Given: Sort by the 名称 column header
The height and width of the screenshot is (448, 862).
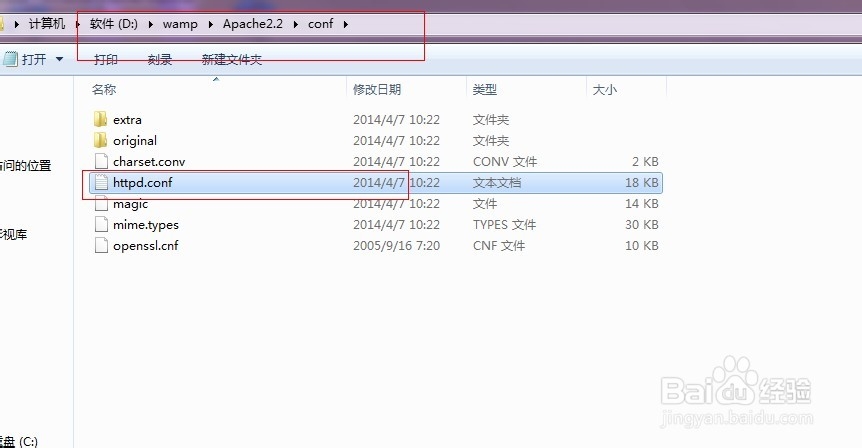Looking at the screenshot, I should point(104,89).
